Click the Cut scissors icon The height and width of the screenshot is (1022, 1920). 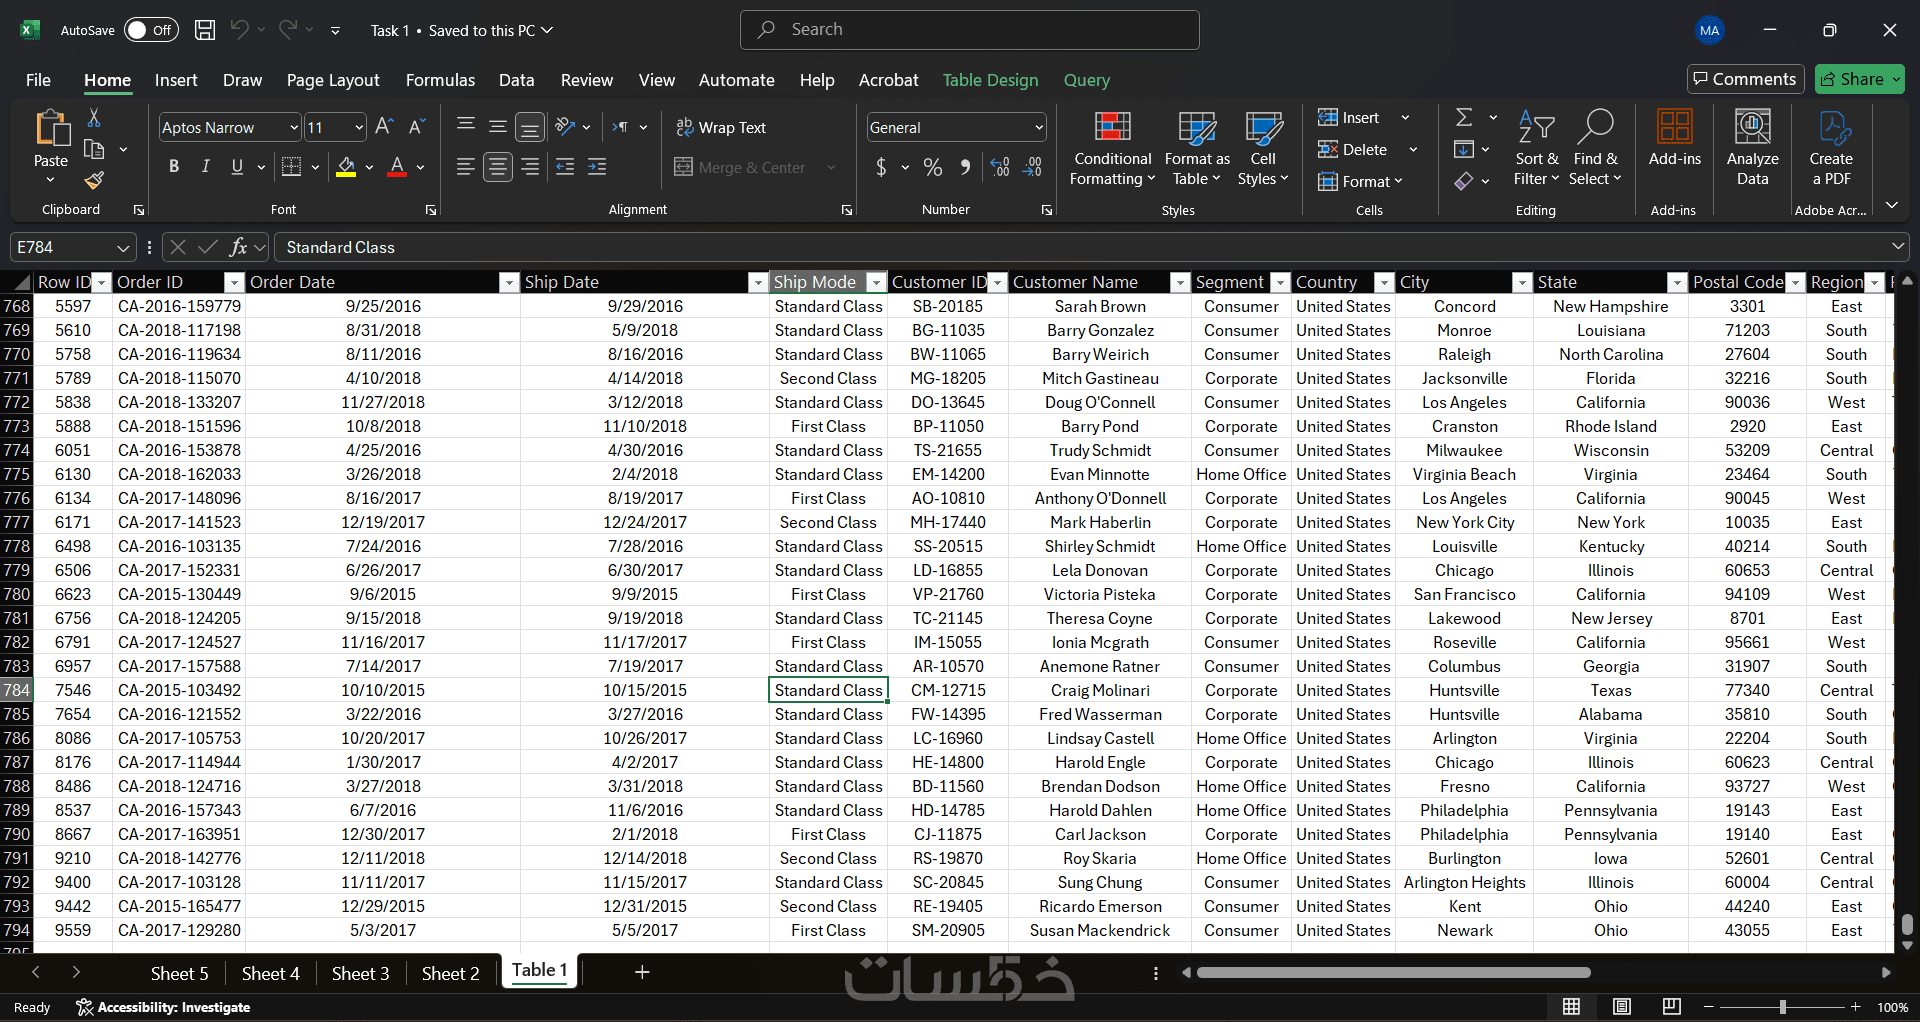(x=94, y=118)
